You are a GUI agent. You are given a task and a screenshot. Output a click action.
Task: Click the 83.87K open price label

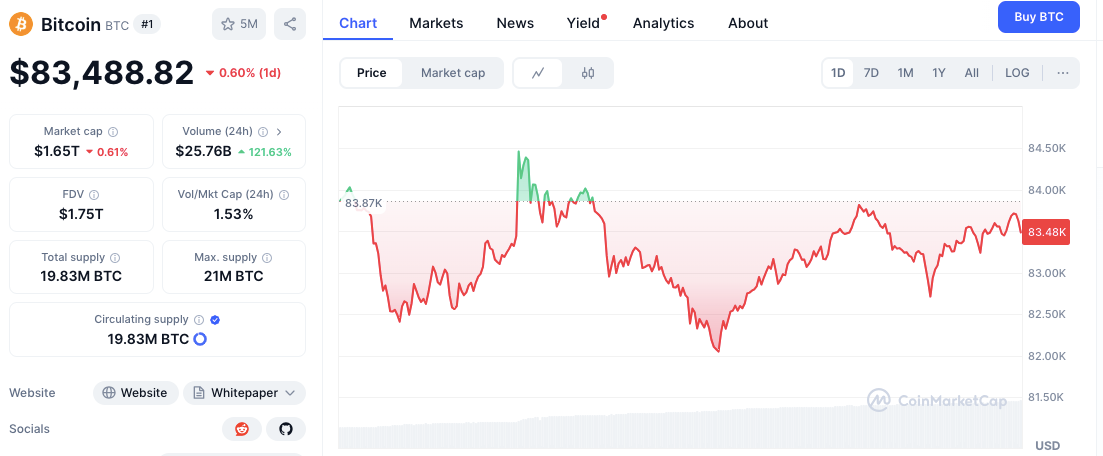tap(363, 203)
